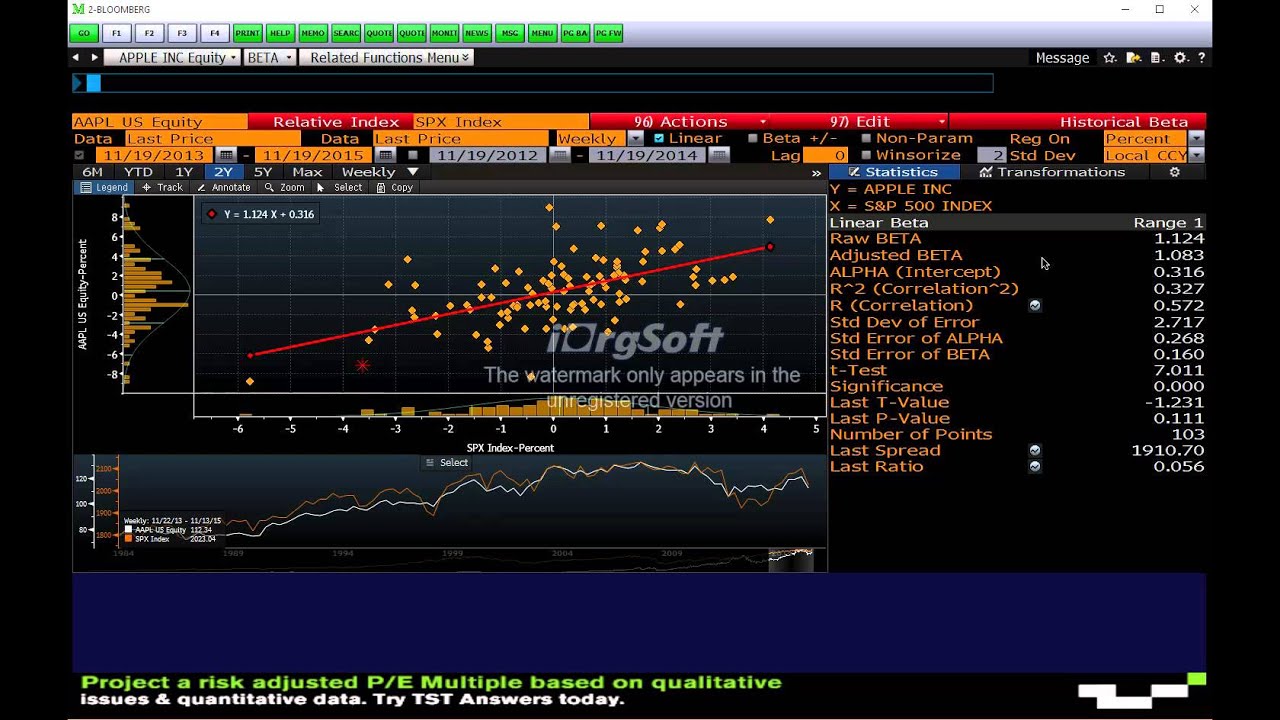Screen dimensions: 1280x720
Task: Open calendar picker for 11/19/2012
Action: pos(560,155)
